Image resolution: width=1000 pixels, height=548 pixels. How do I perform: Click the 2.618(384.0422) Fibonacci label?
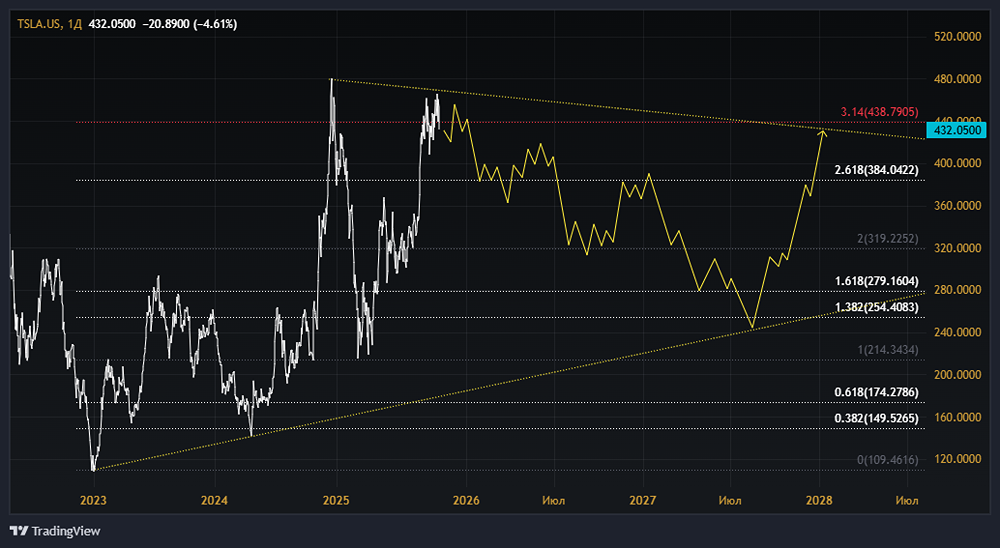point(877,170)
